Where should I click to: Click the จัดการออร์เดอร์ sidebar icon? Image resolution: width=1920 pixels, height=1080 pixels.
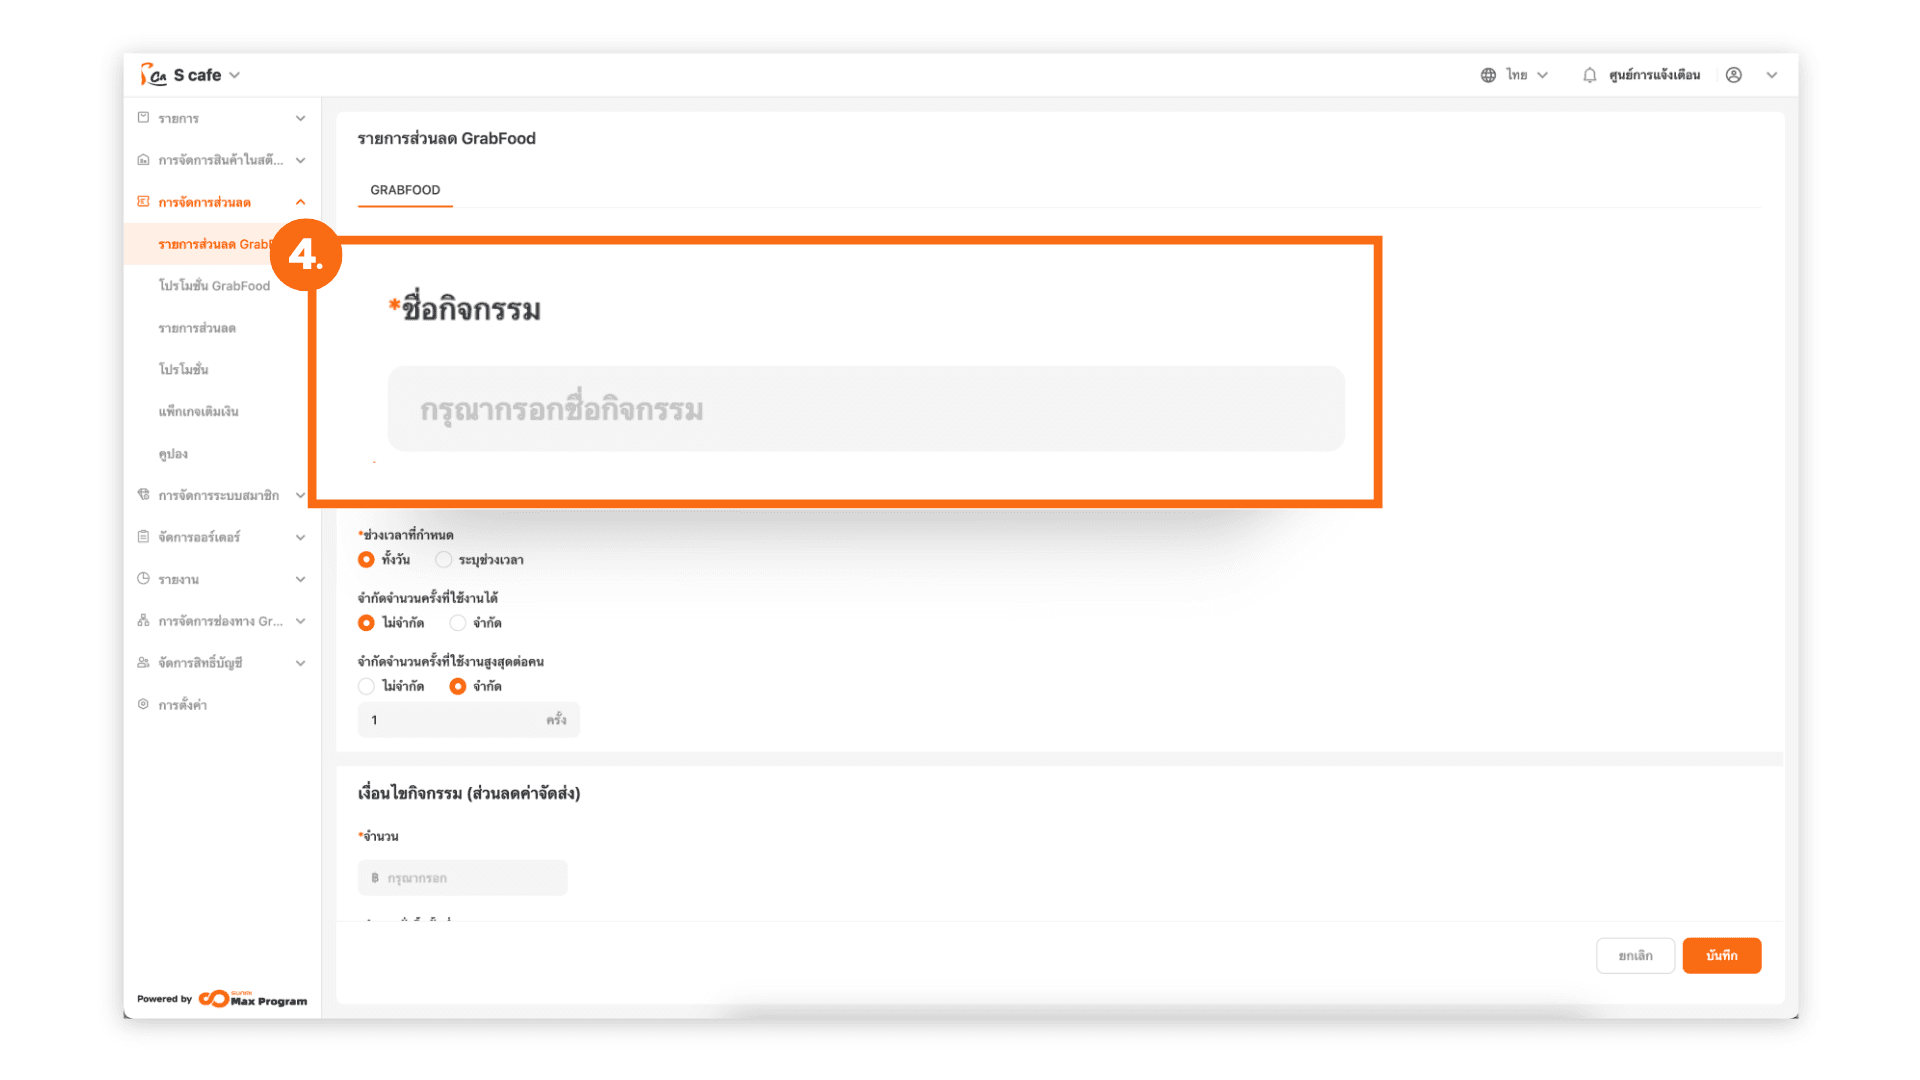(144, 537)
